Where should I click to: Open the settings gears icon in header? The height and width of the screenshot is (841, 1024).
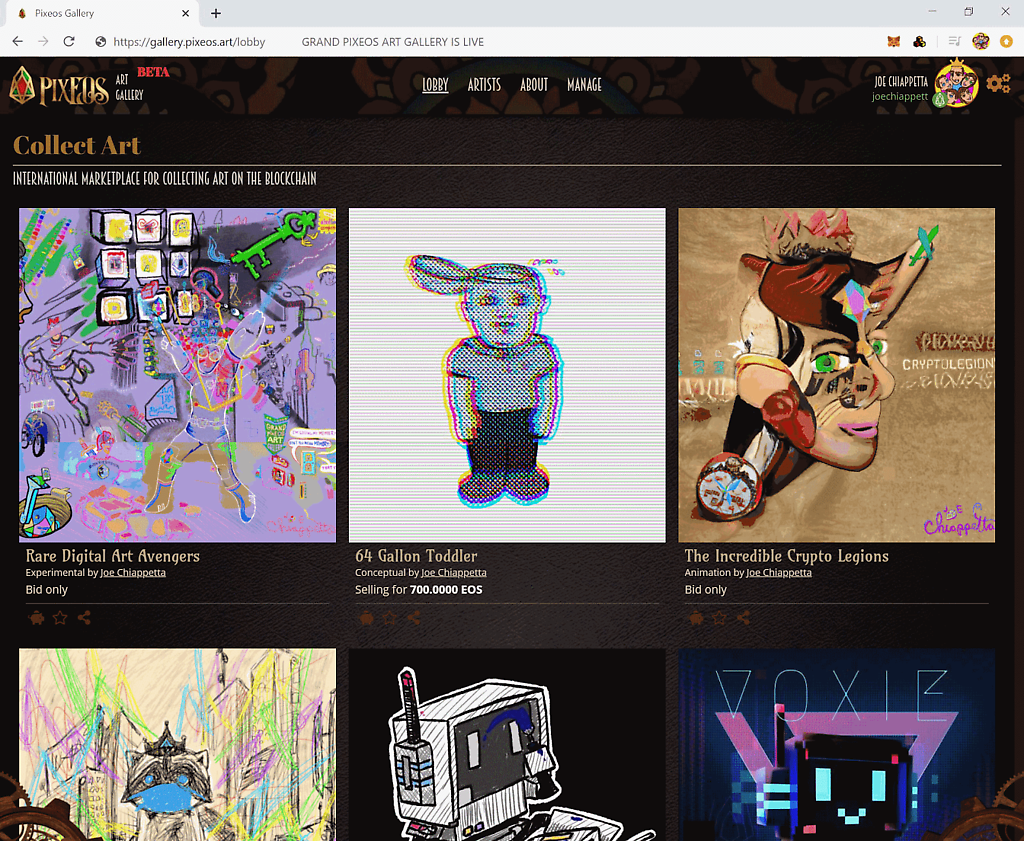(x=997, y=84)
